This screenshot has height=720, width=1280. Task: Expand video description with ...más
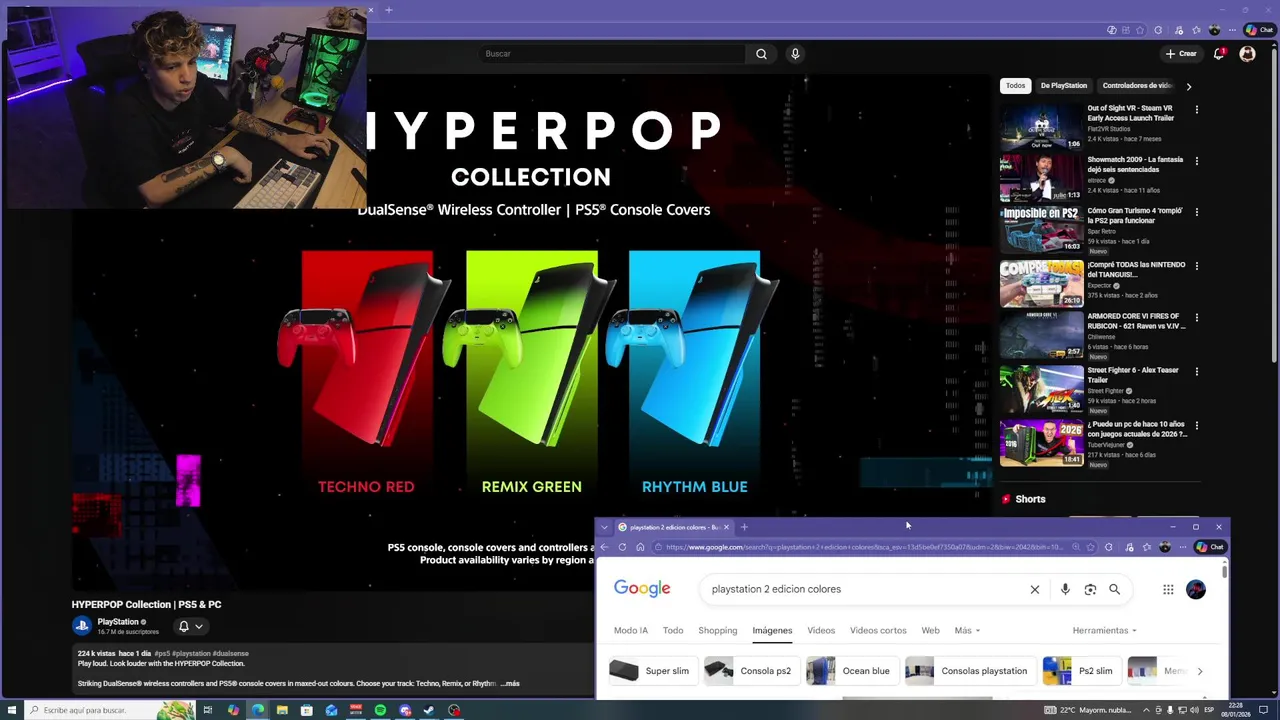(510, 684)
